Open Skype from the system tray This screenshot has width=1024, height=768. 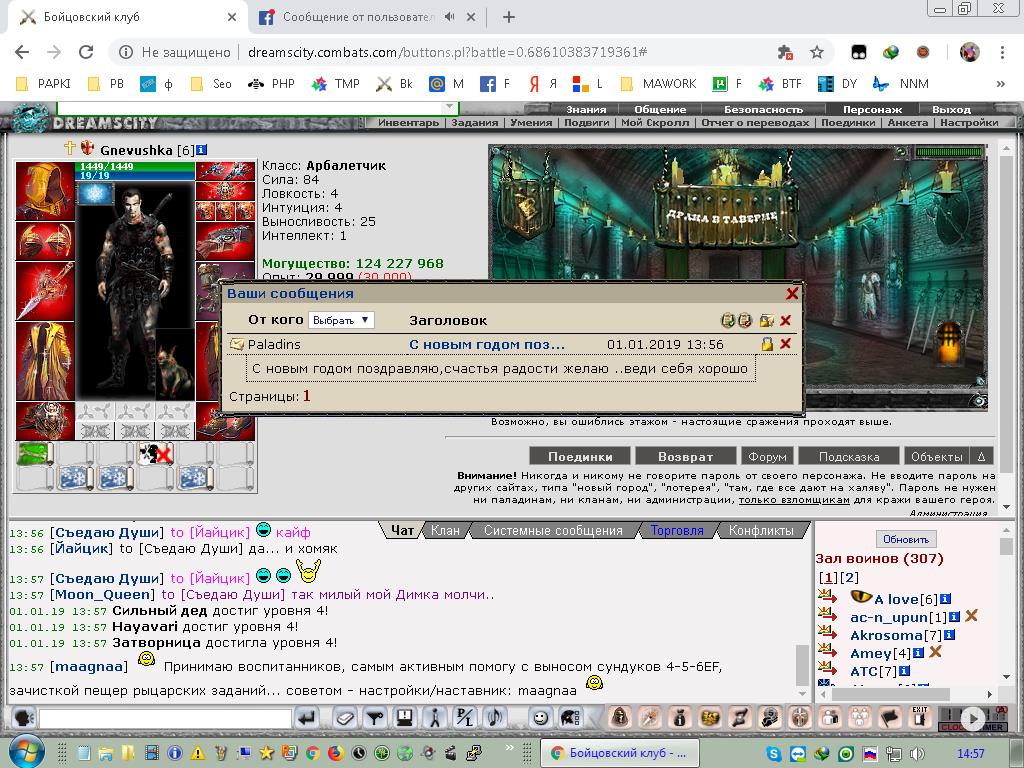tap(773, 754)
